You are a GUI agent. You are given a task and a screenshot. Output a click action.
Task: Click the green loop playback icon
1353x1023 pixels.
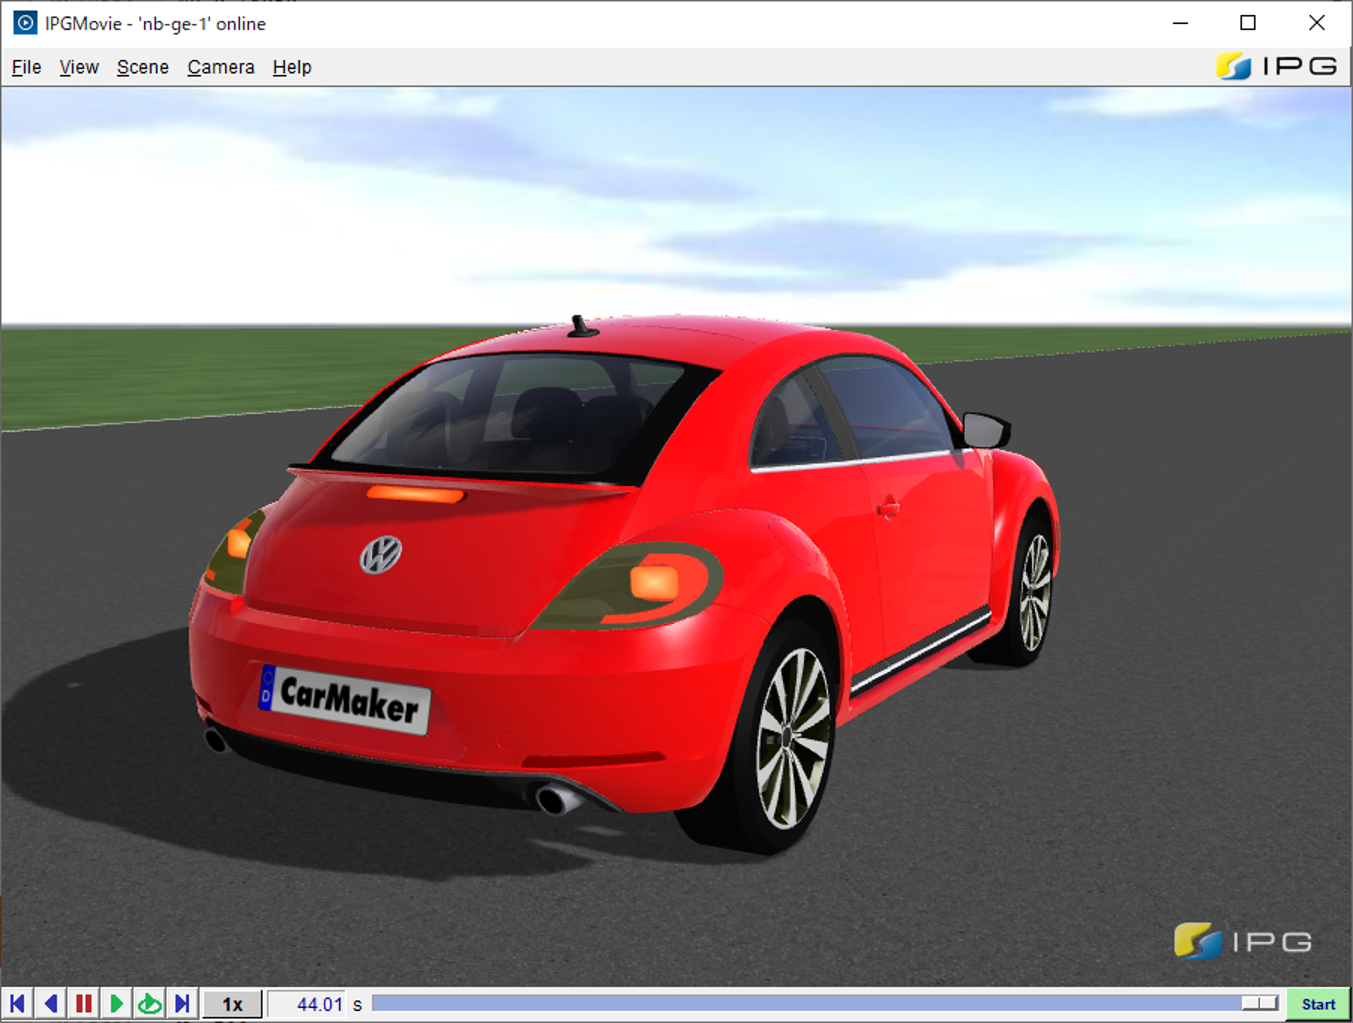point(149,1004)
